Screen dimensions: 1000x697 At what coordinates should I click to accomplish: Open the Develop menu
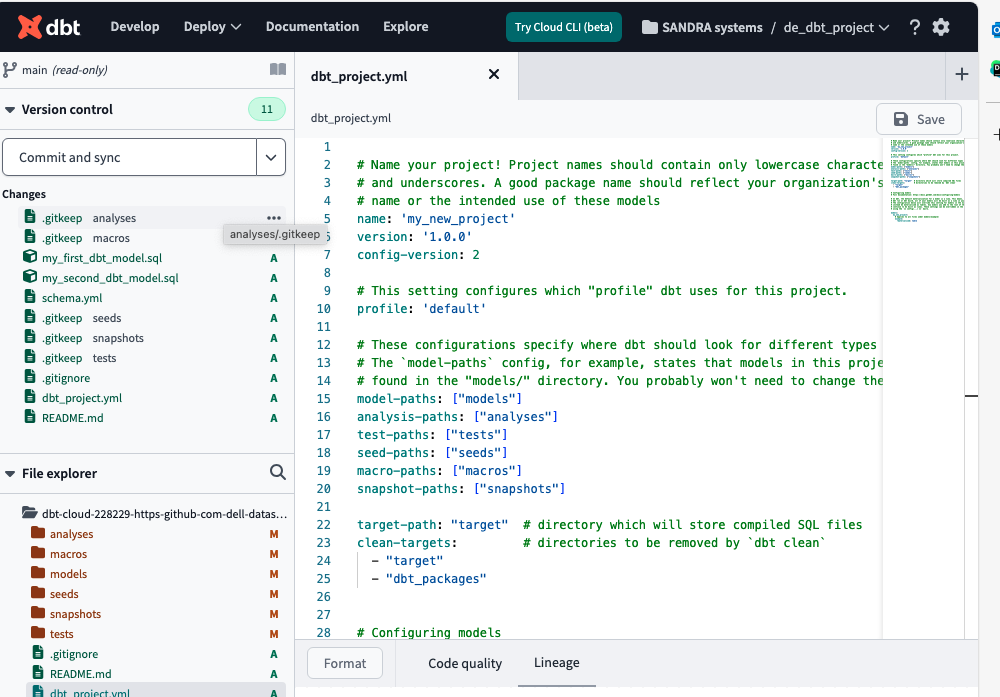[x=135, y=27]
